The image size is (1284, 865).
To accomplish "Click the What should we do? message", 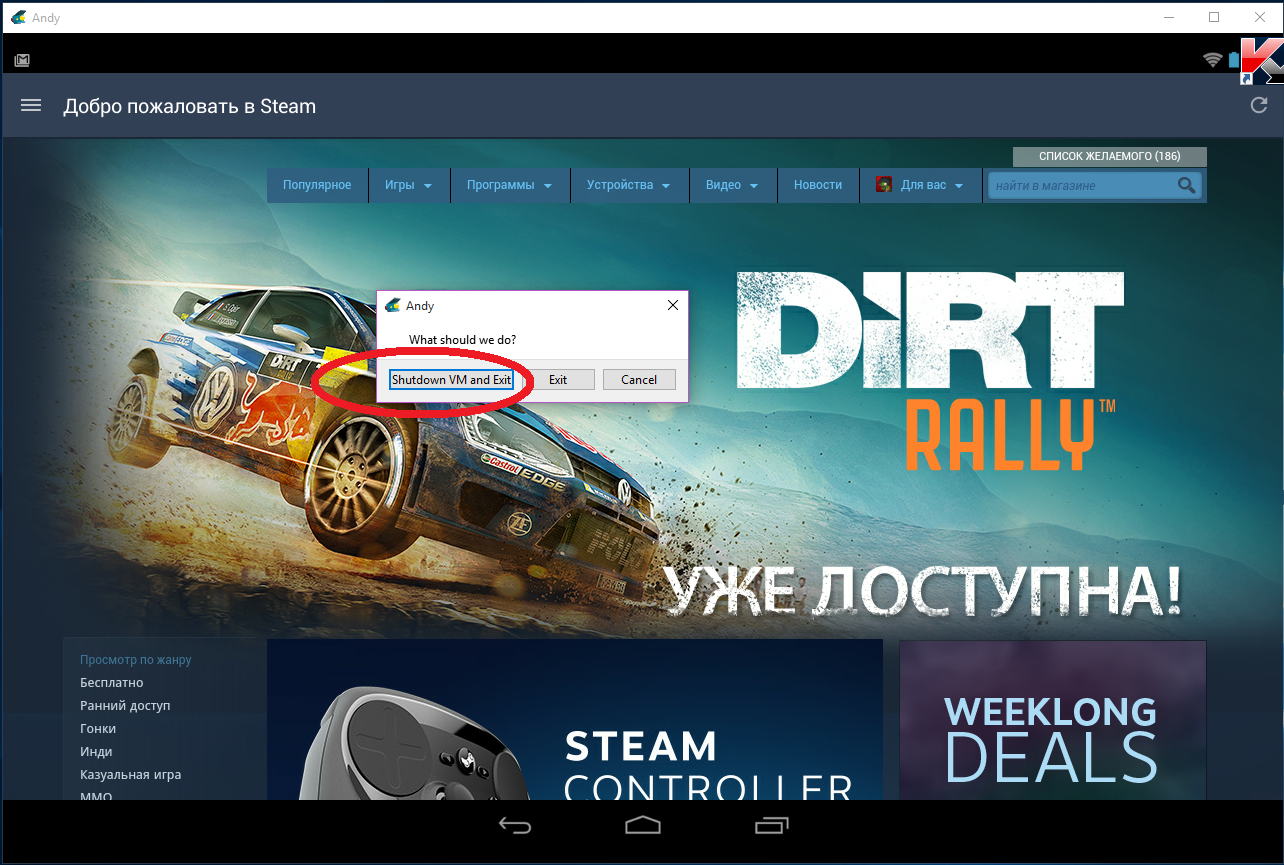I will pos(462,340).
